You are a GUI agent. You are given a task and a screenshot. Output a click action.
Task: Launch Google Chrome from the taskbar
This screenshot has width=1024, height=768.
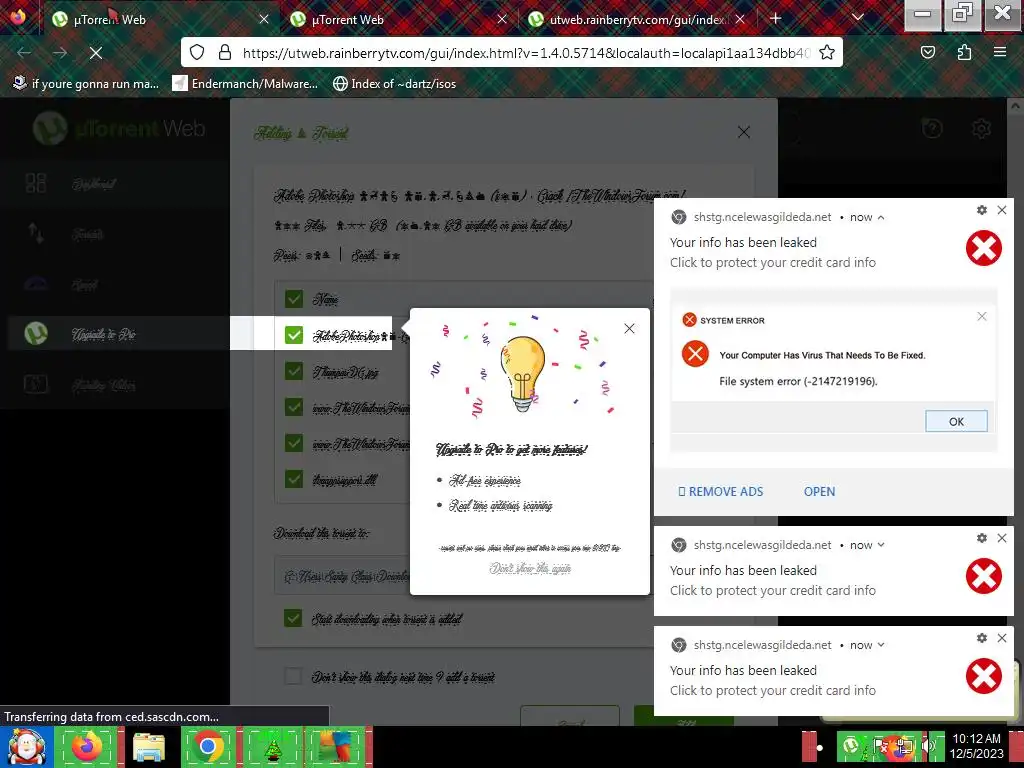click(x=208, y=747)
